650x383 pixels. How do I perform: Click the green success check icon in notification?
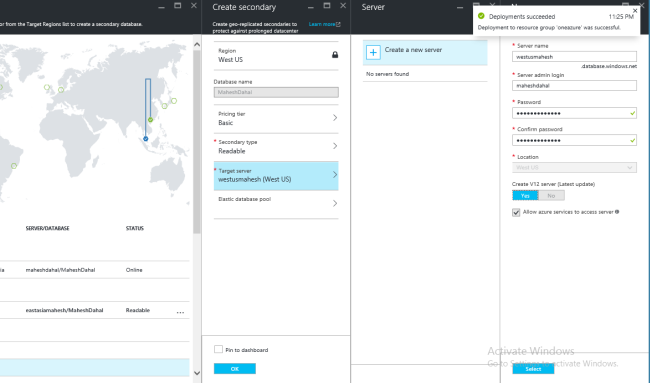481,16
